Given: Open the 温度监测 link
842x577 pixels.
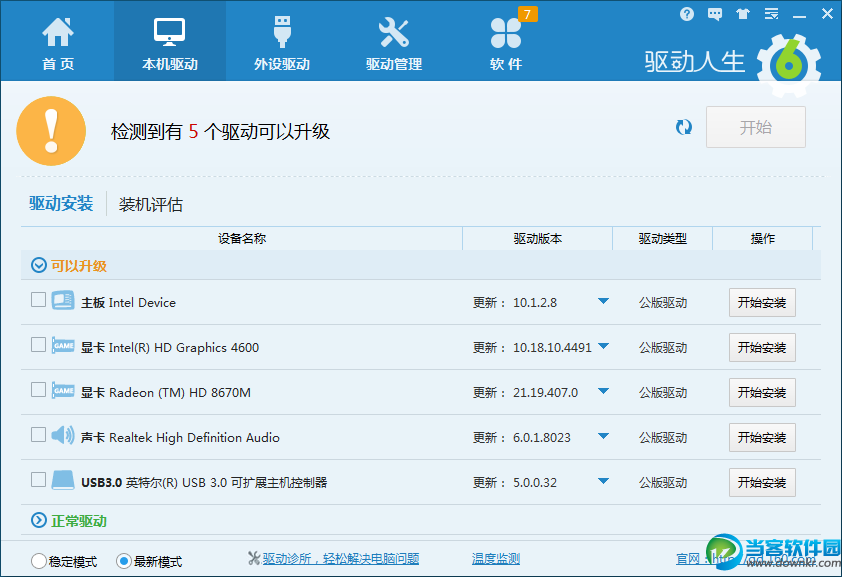Looking at the screenshot, I should [x=495, y=559].
